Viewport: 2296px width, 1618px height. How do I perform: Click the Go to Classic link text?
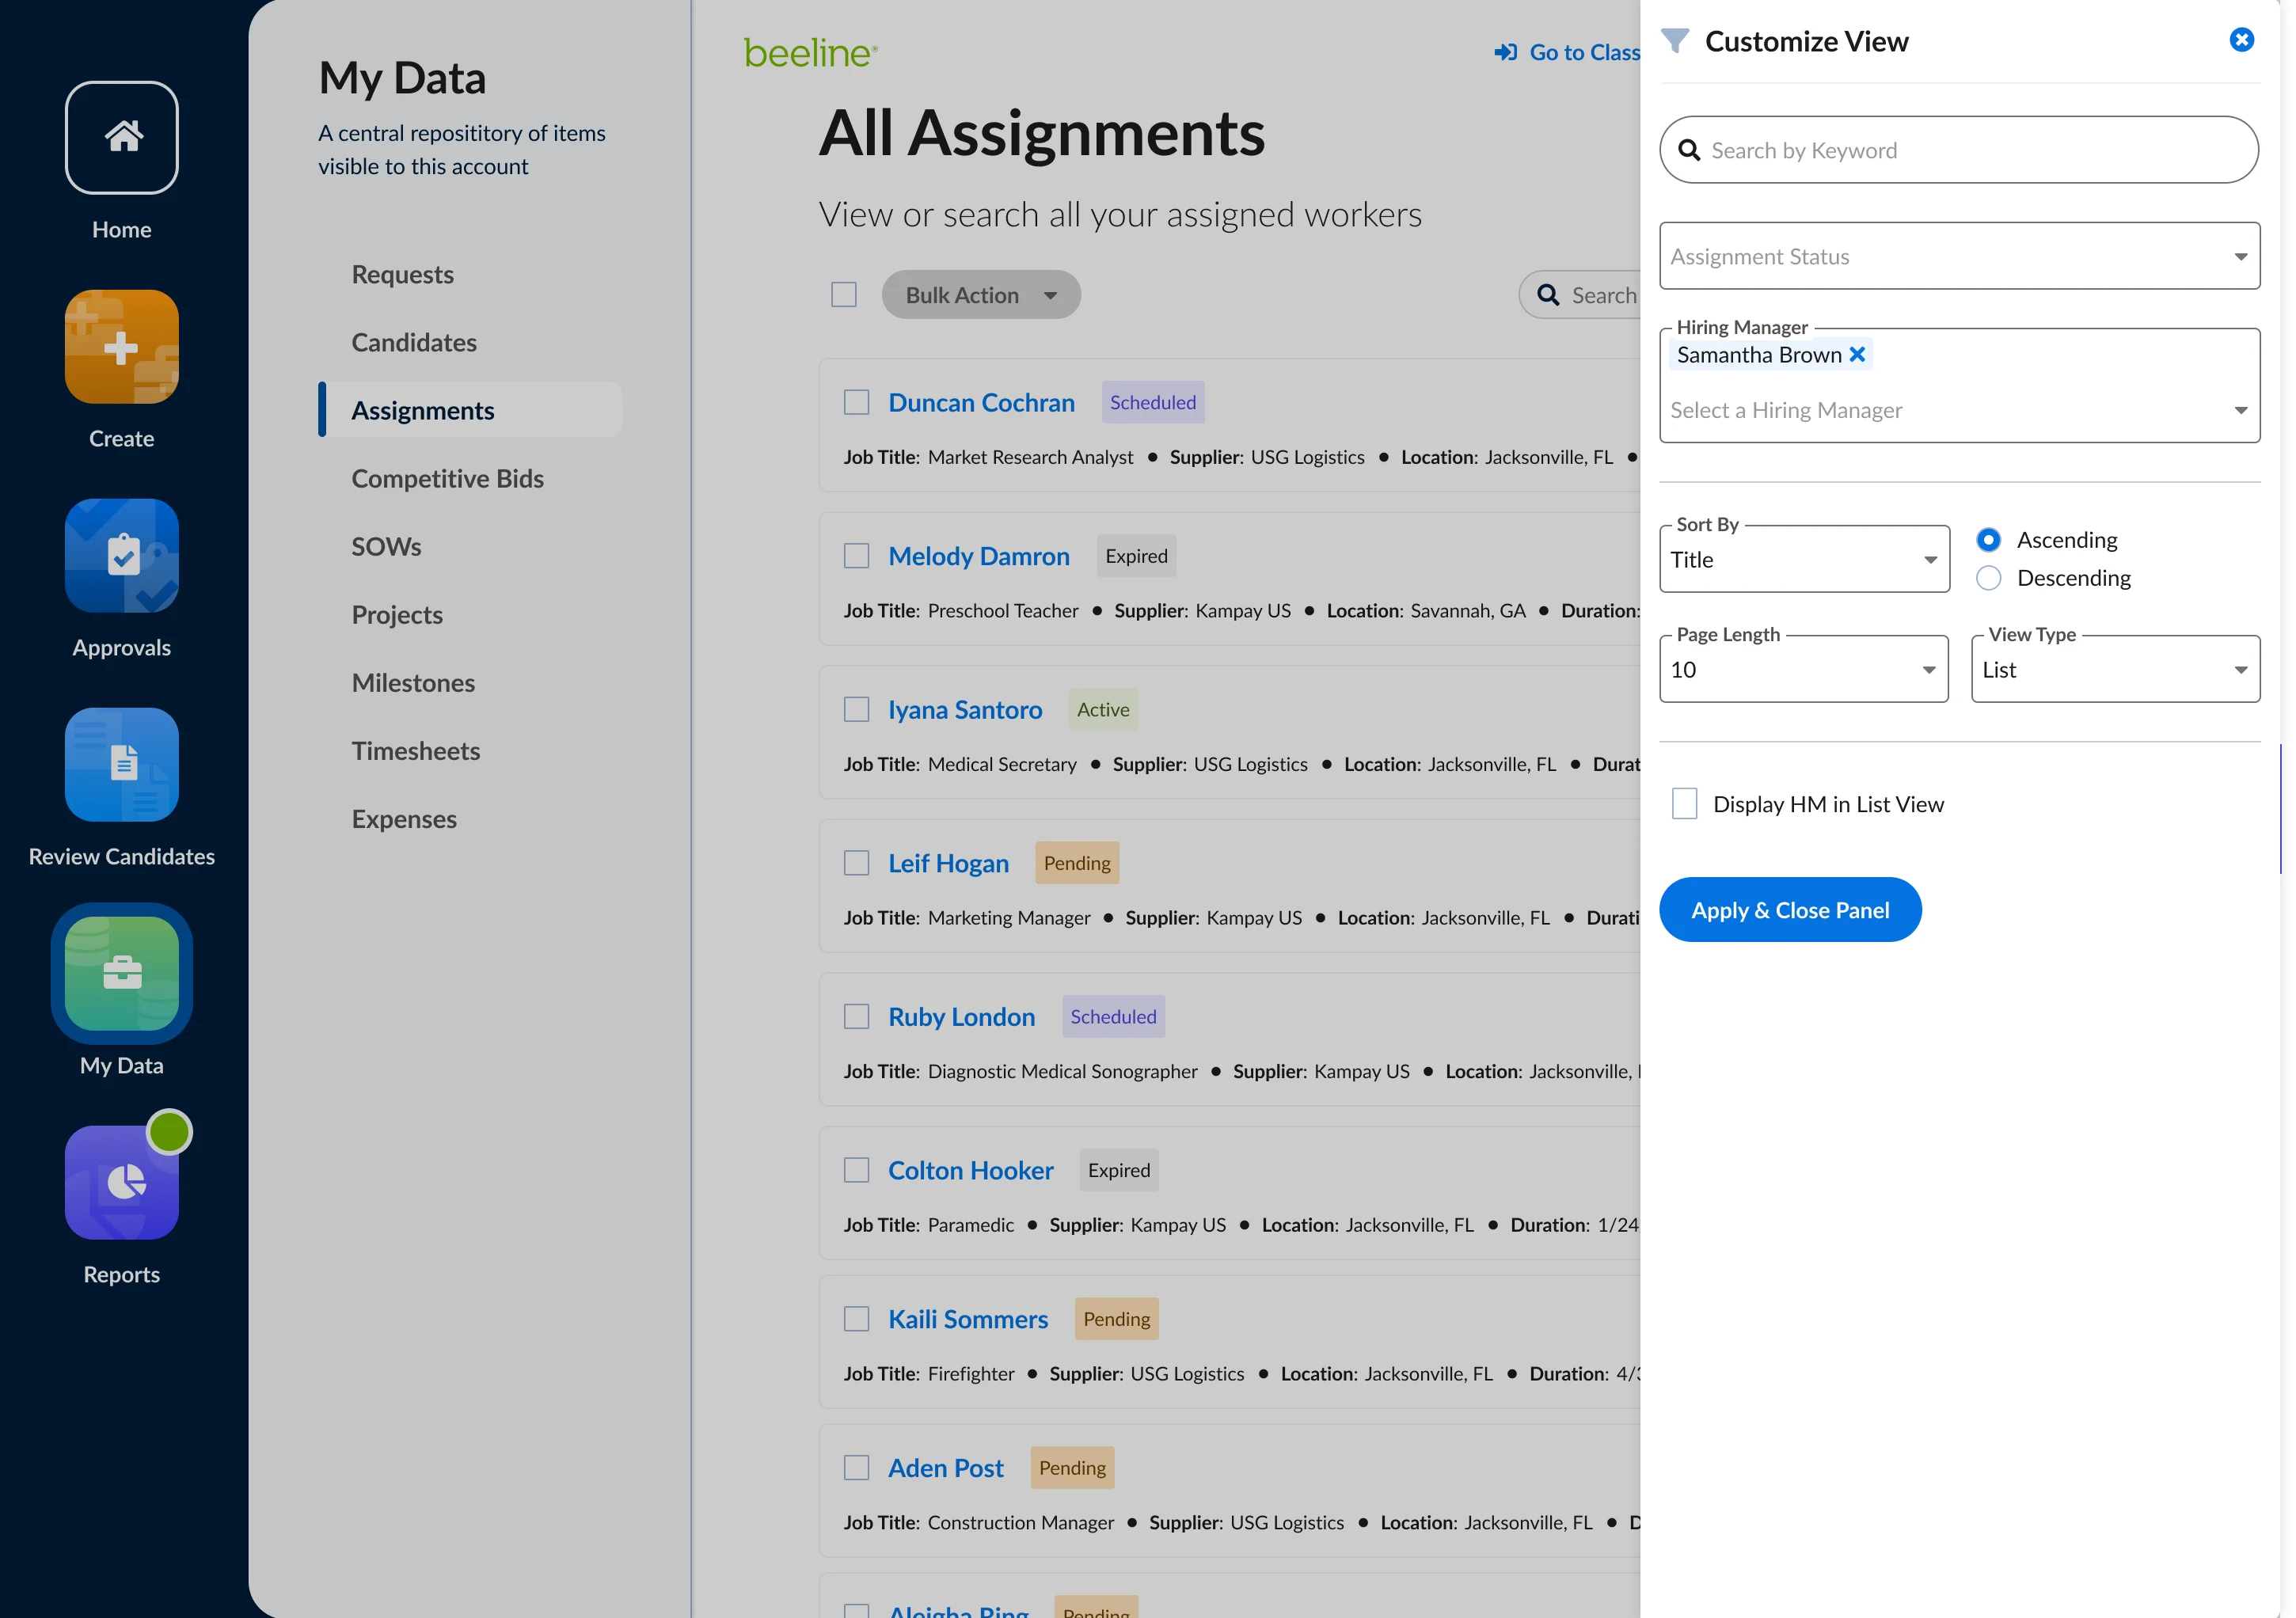pyautogui.click(x=1584, y=52)
